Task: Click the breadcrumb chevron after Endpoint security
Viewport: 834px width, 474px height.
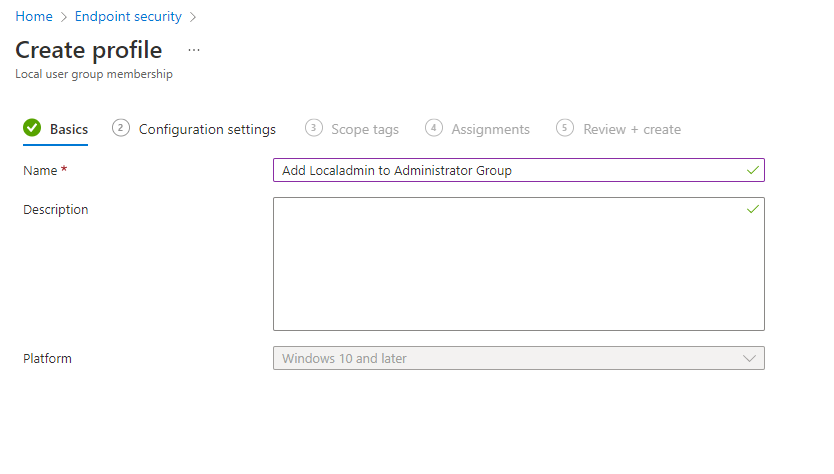Action: tap(193, 17)
